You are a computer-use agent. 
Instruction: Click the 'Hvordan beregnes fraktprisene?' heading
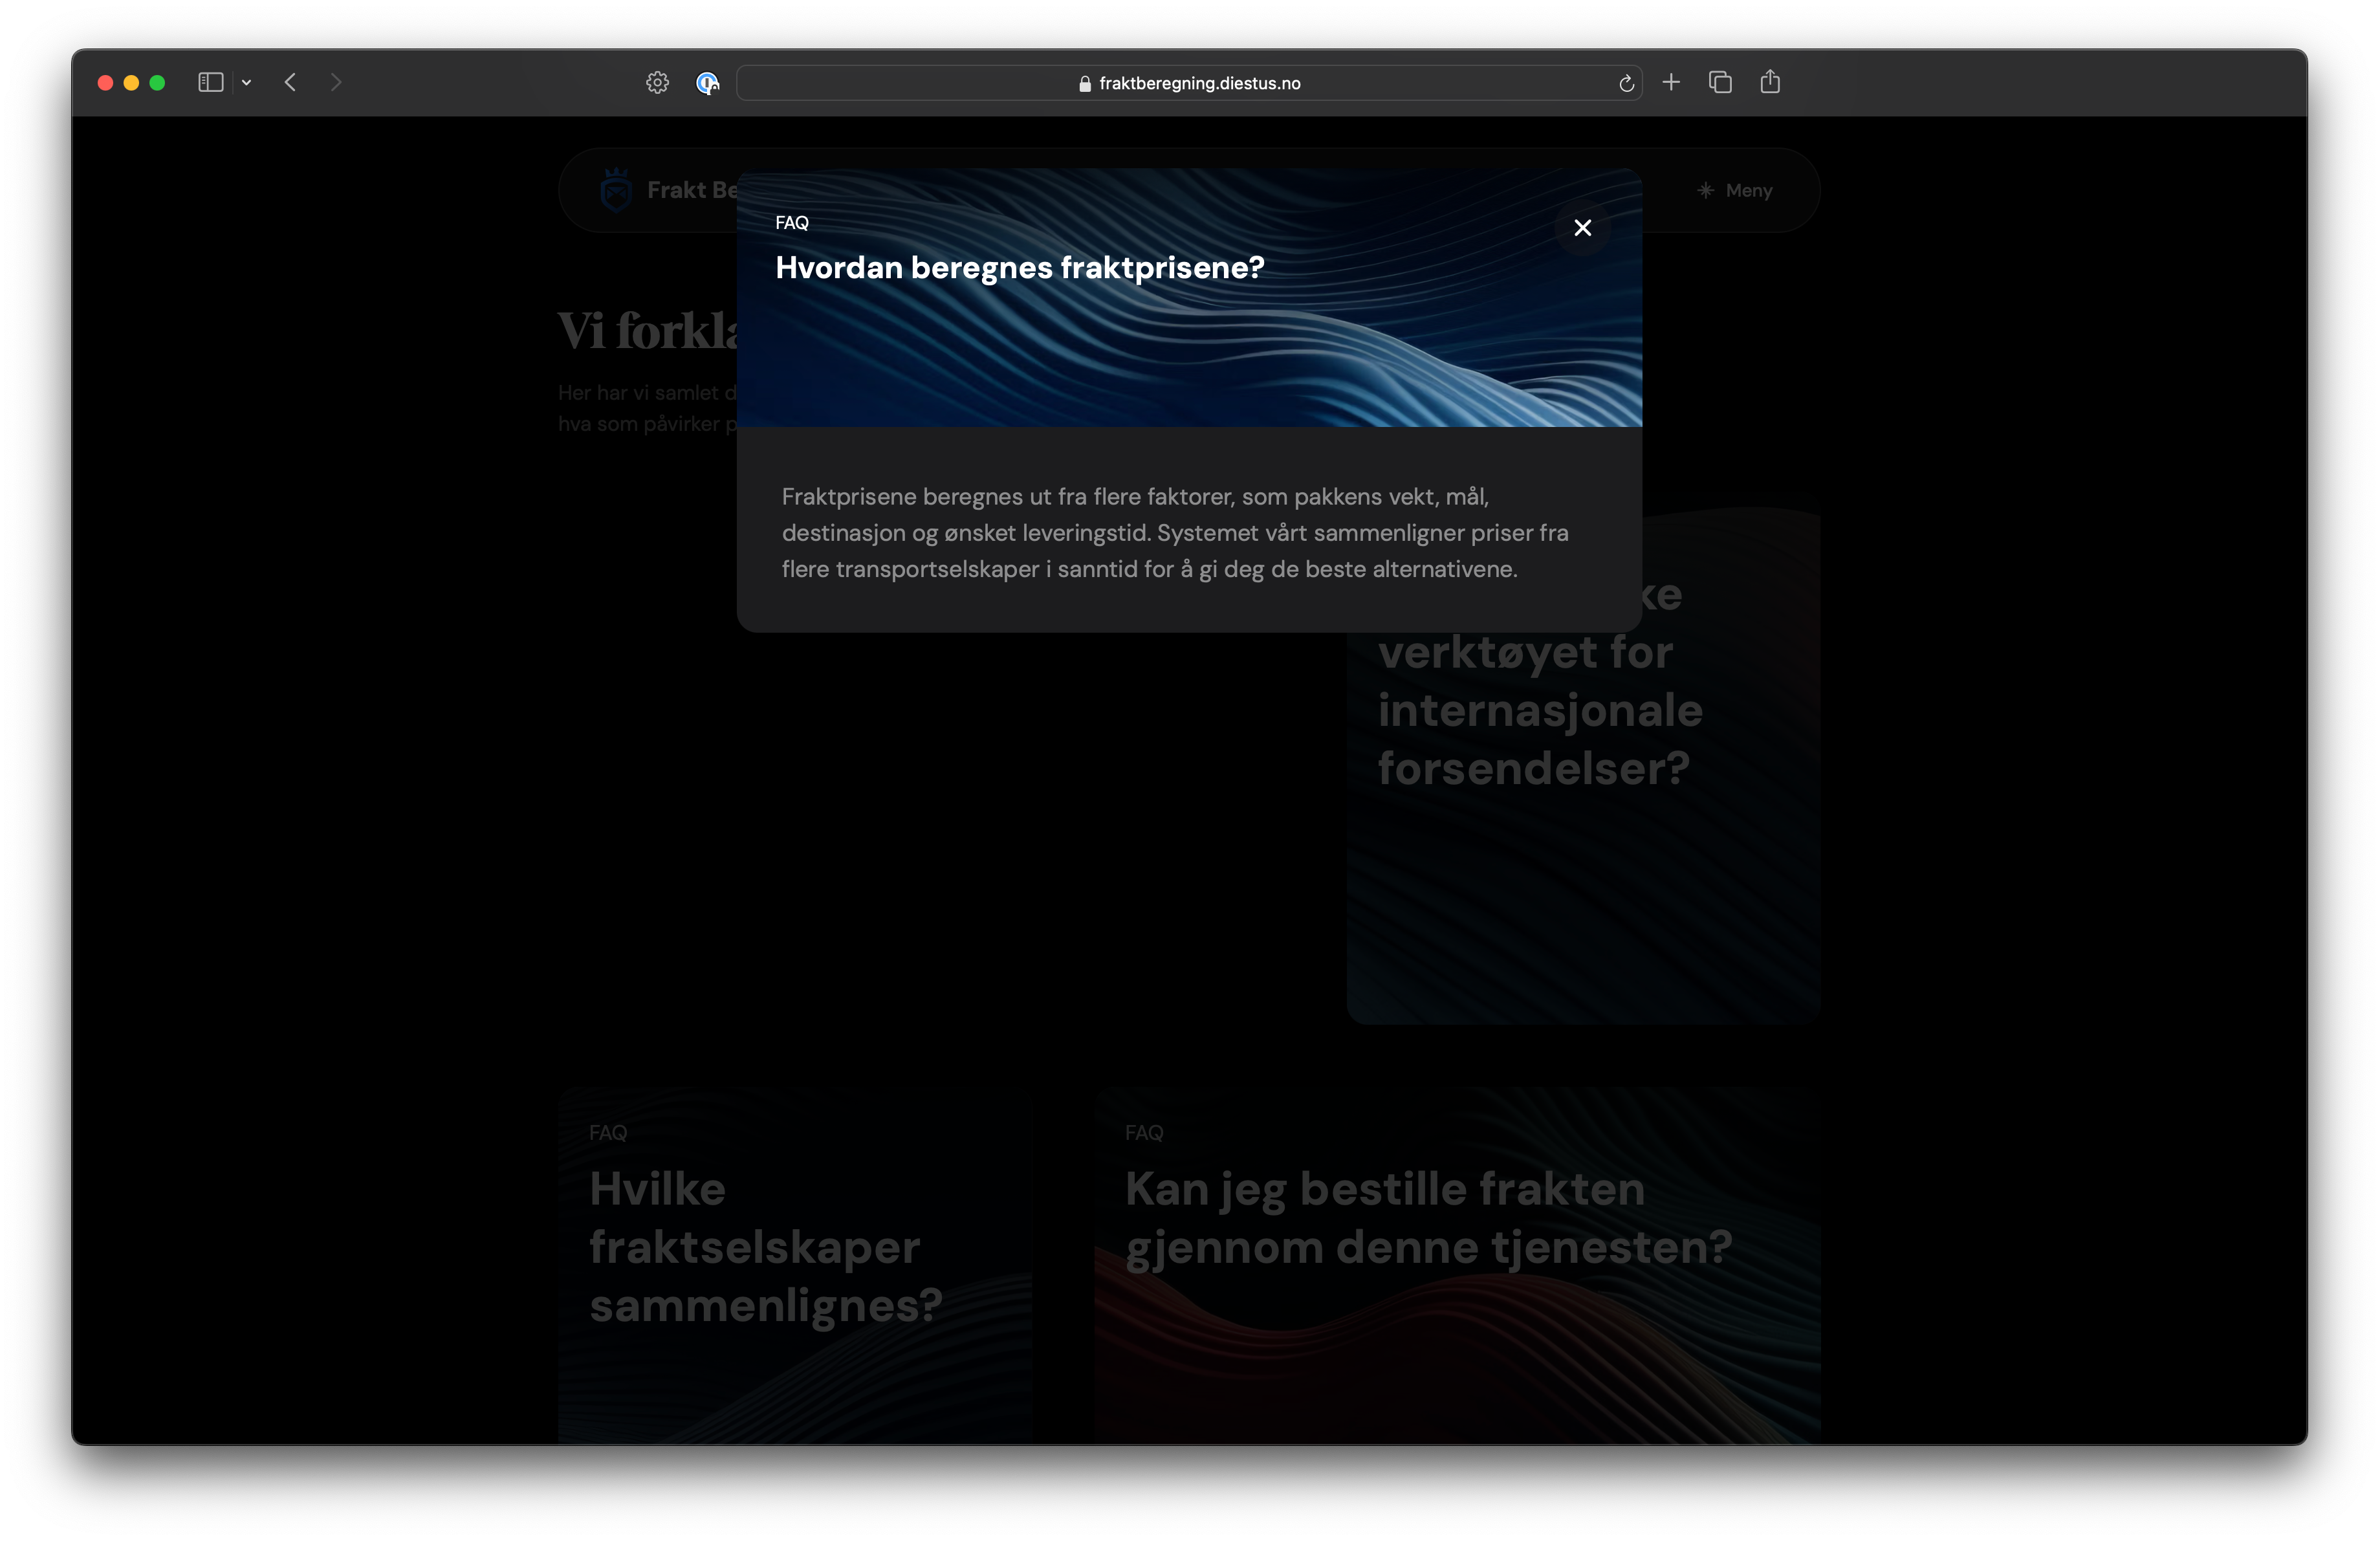(1020, 268)
